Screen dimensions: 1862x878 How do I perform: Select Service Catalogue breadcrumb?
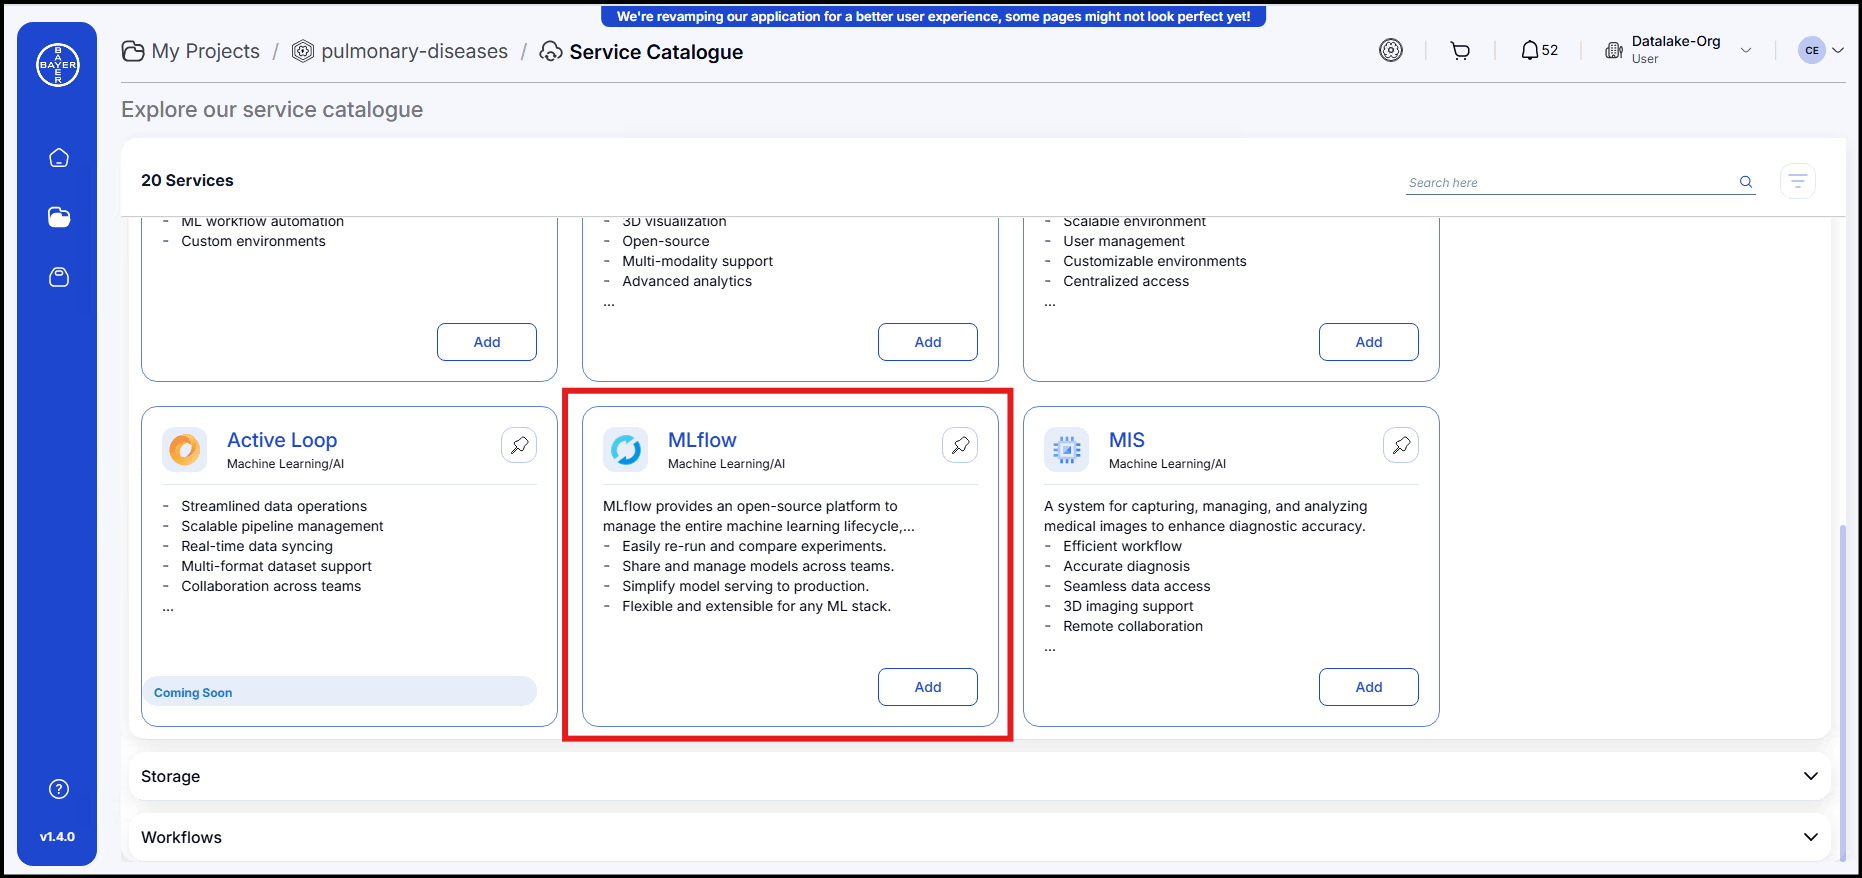pyautogui.click(x=656, y=52)
